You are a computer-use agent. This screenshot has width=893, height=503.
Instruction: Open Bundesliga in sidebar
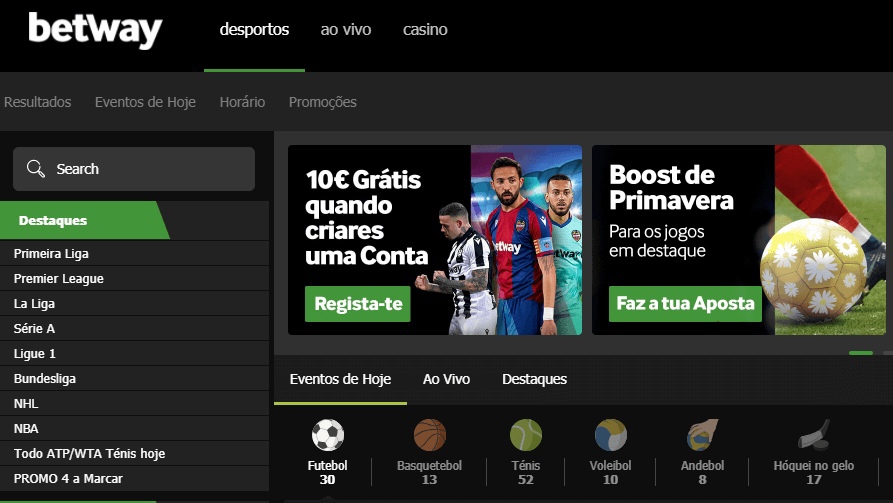click(x=134, y=379)
